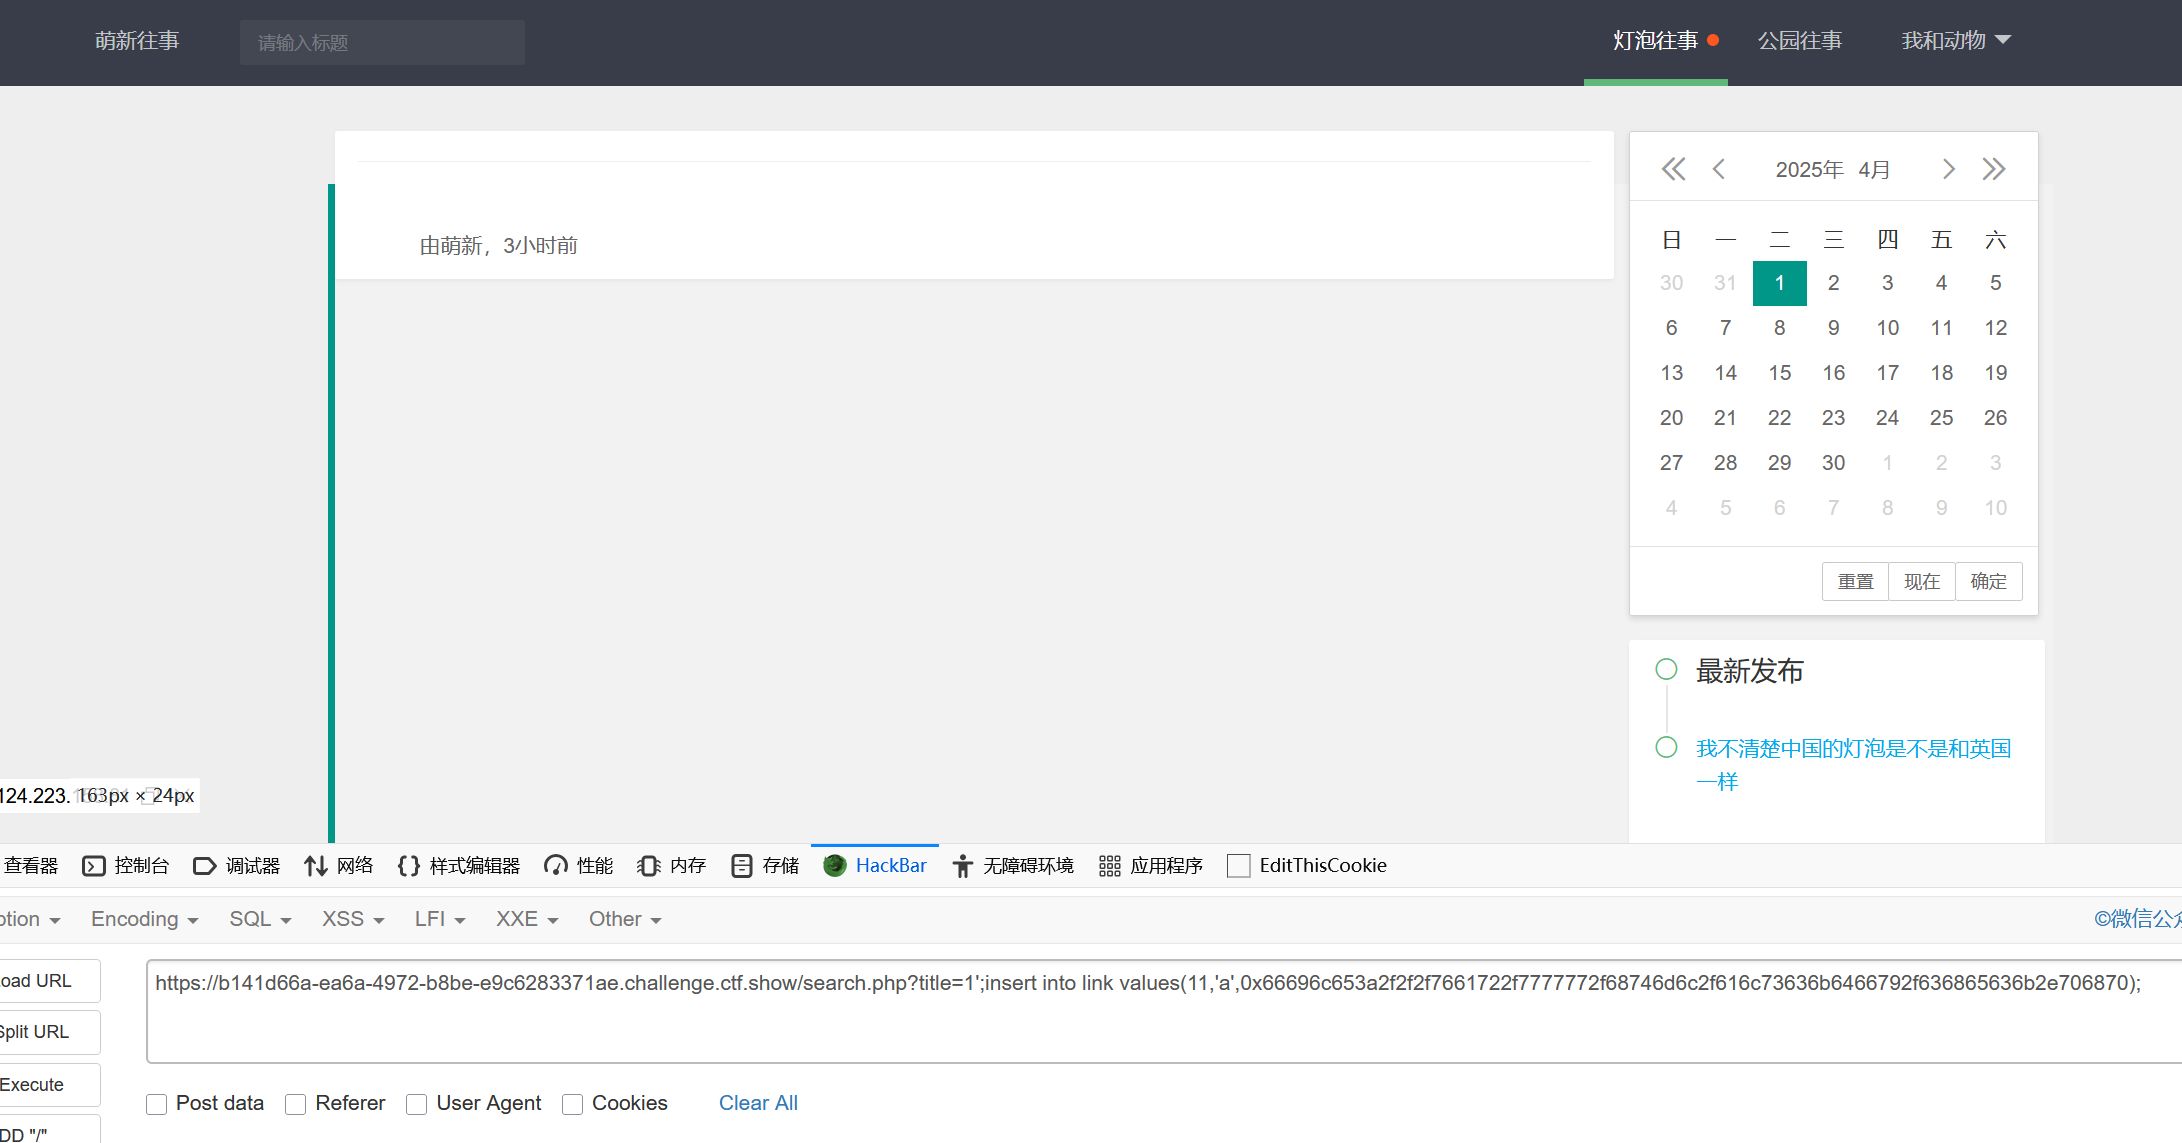
Task: Select the 公园往事 nav item
Action: coord(1799,41)
